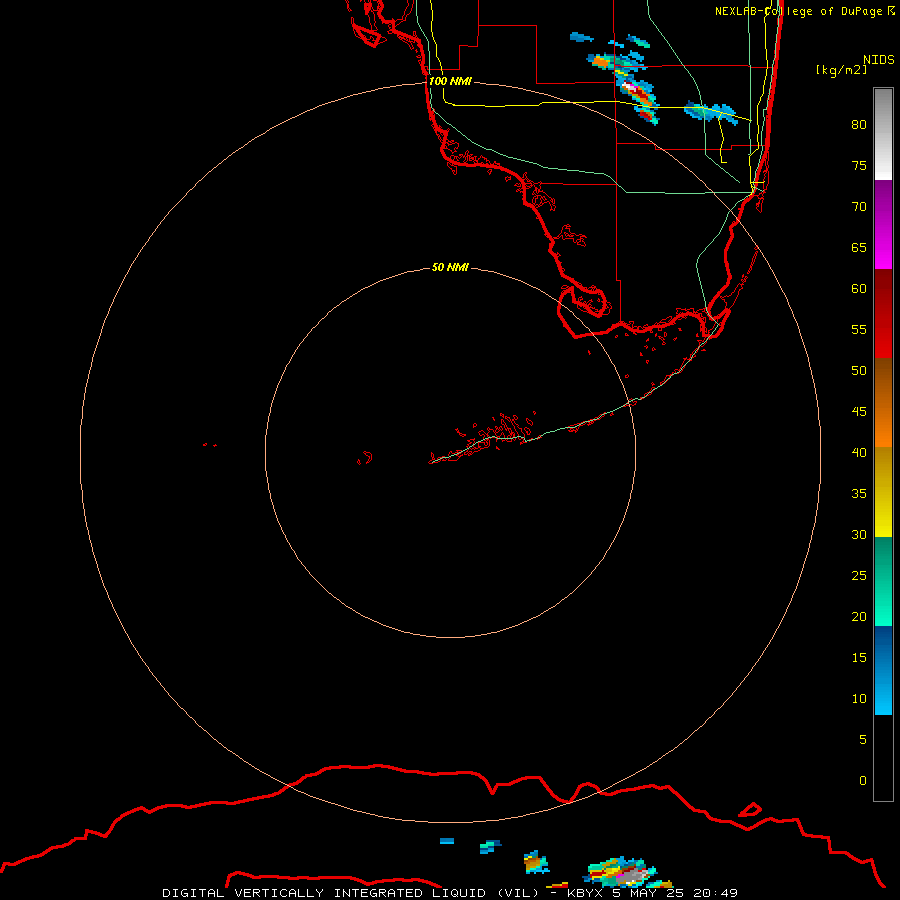
Task: Click the 40 value on the scale
Action: point(859,453)
